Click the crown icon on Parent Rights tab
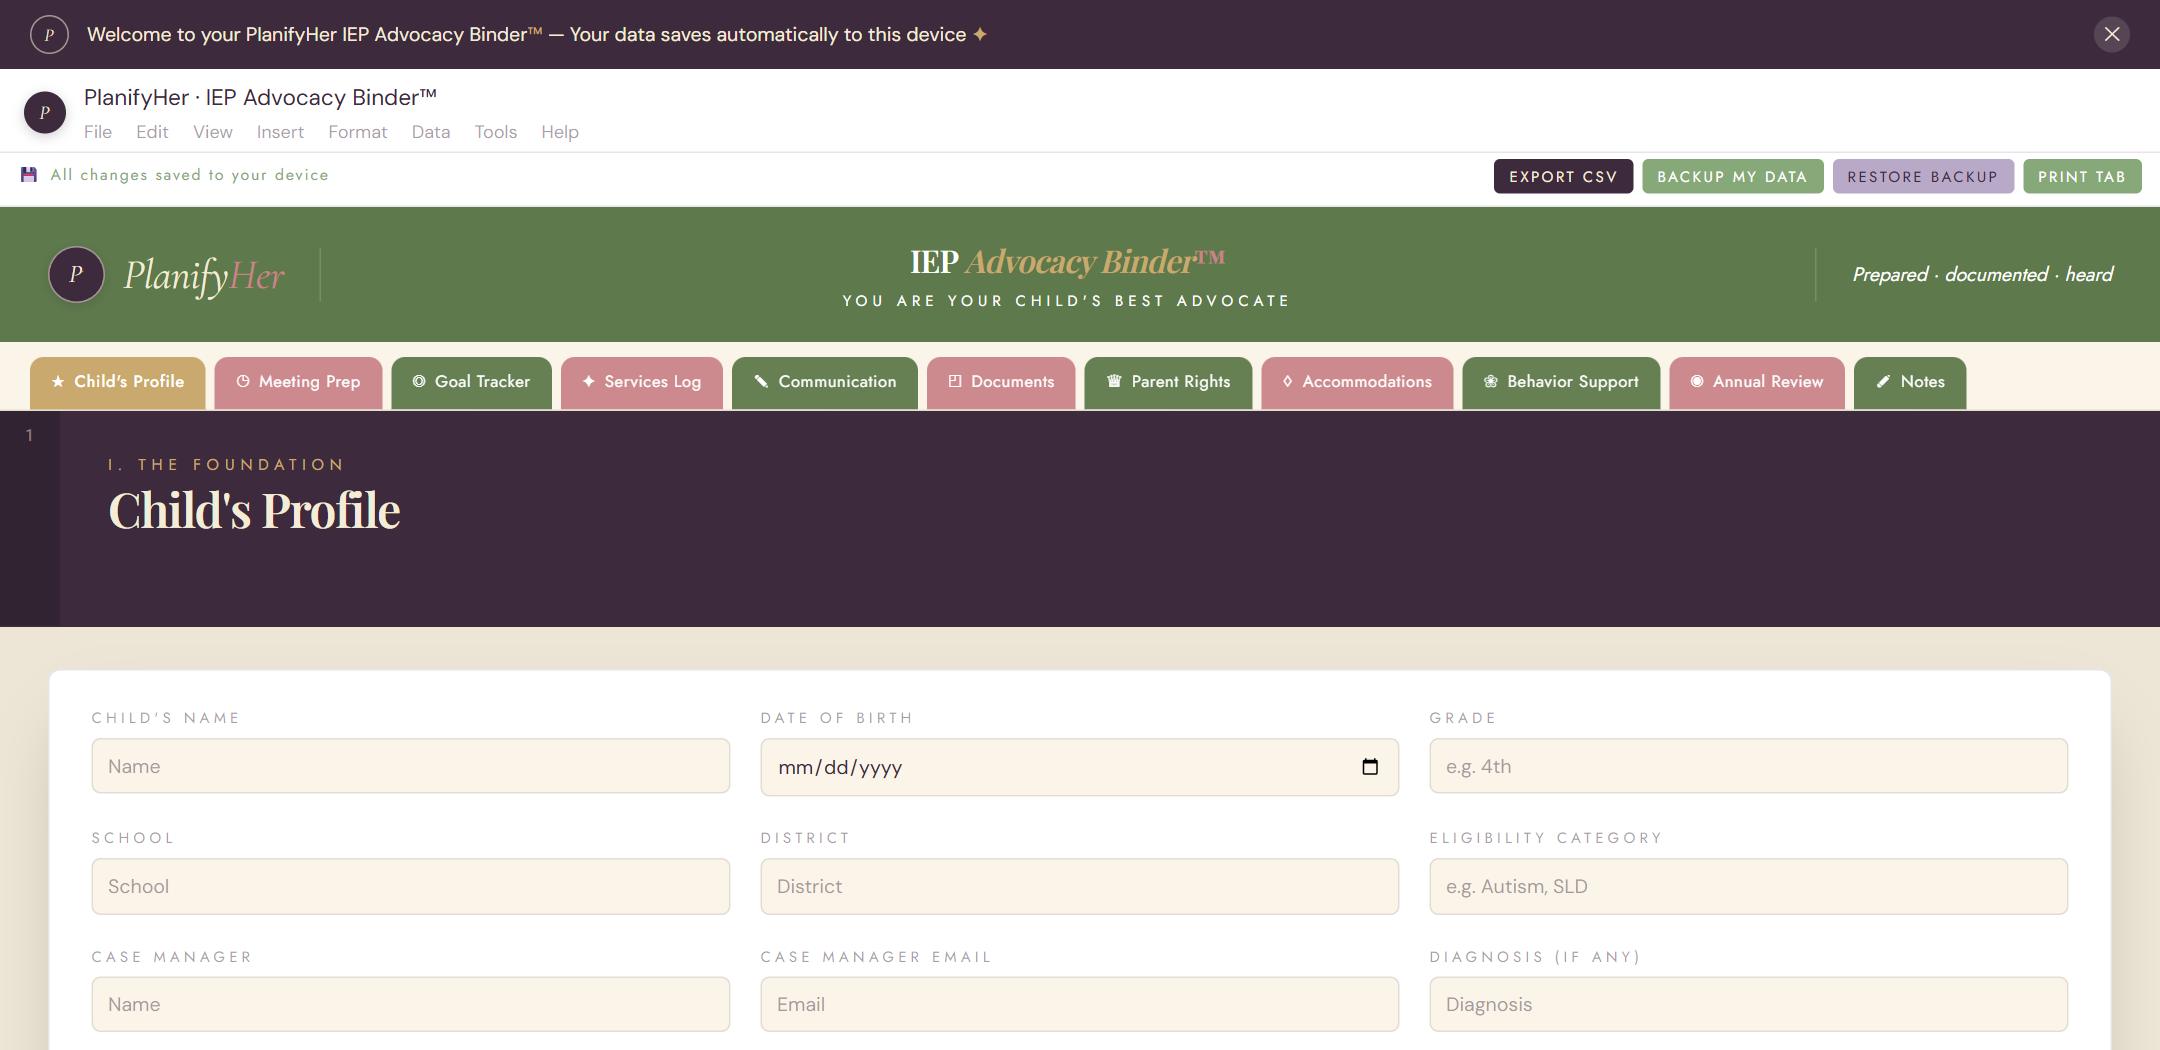This screenshot has height=1050, width=2160. [x=1114, y=382]
